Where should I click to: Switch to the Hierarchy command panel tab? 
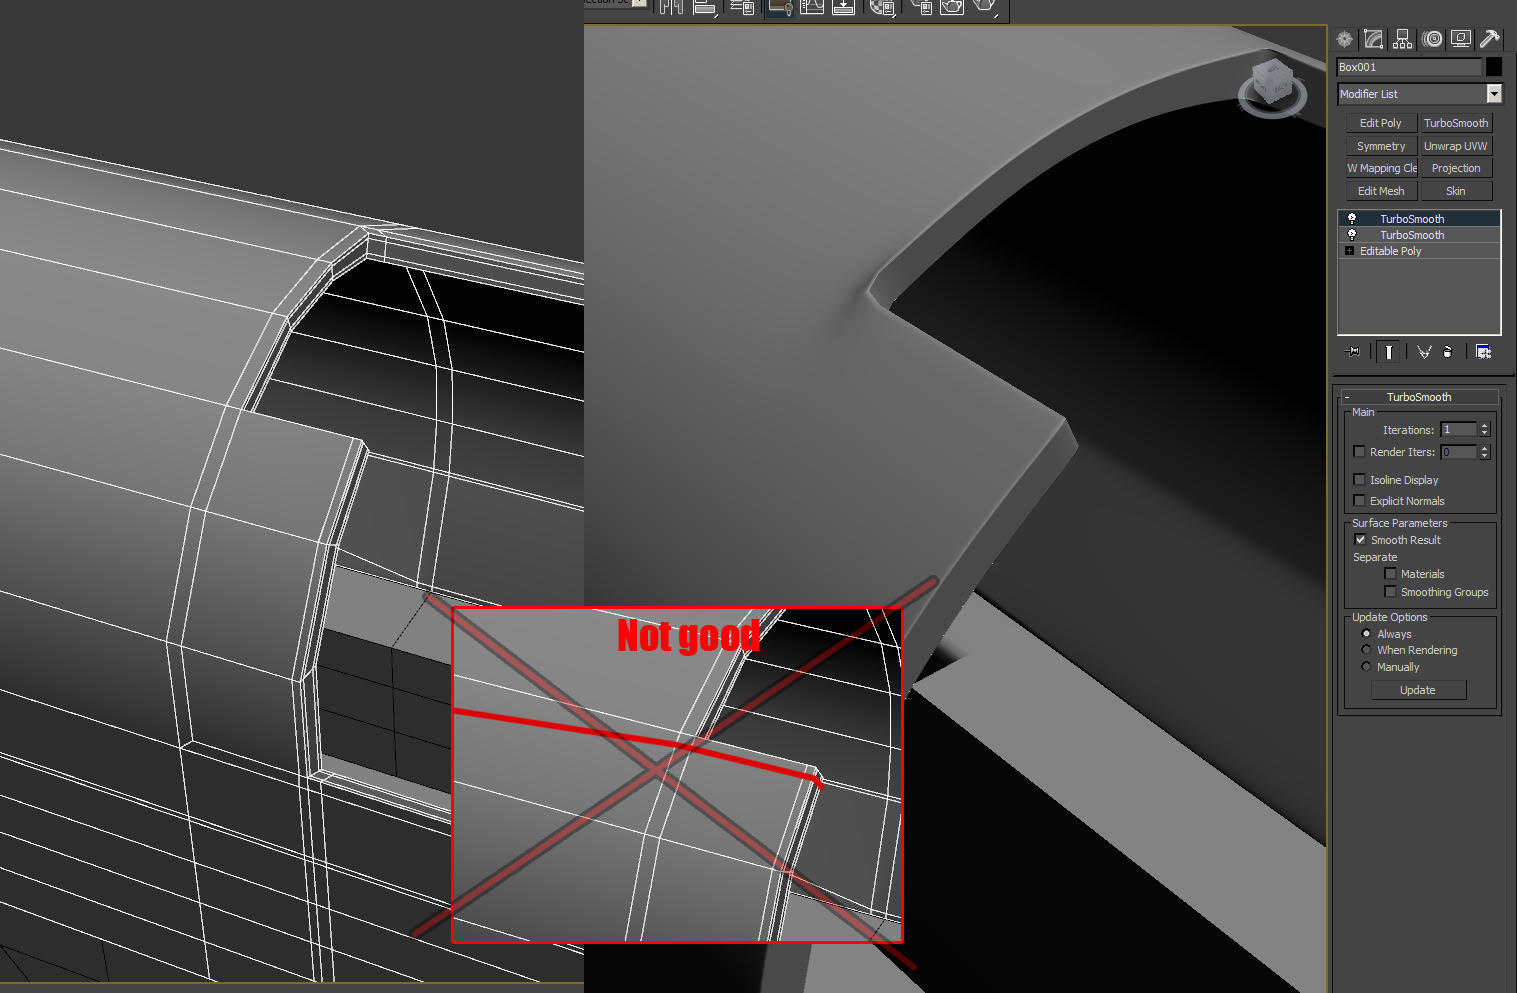pos(1403,39)
